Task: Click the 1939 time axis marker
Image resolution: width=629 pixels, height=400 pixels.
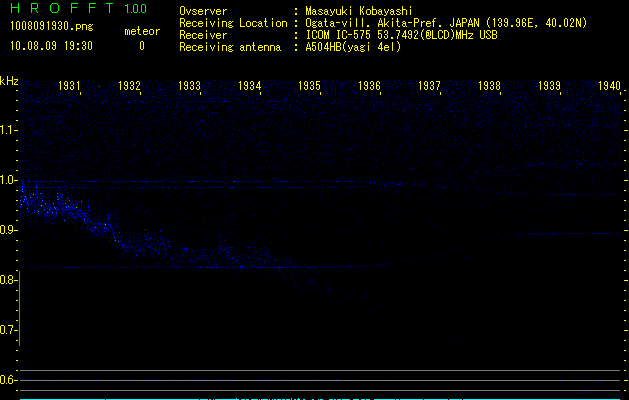Action: click(x=549, y=86)
